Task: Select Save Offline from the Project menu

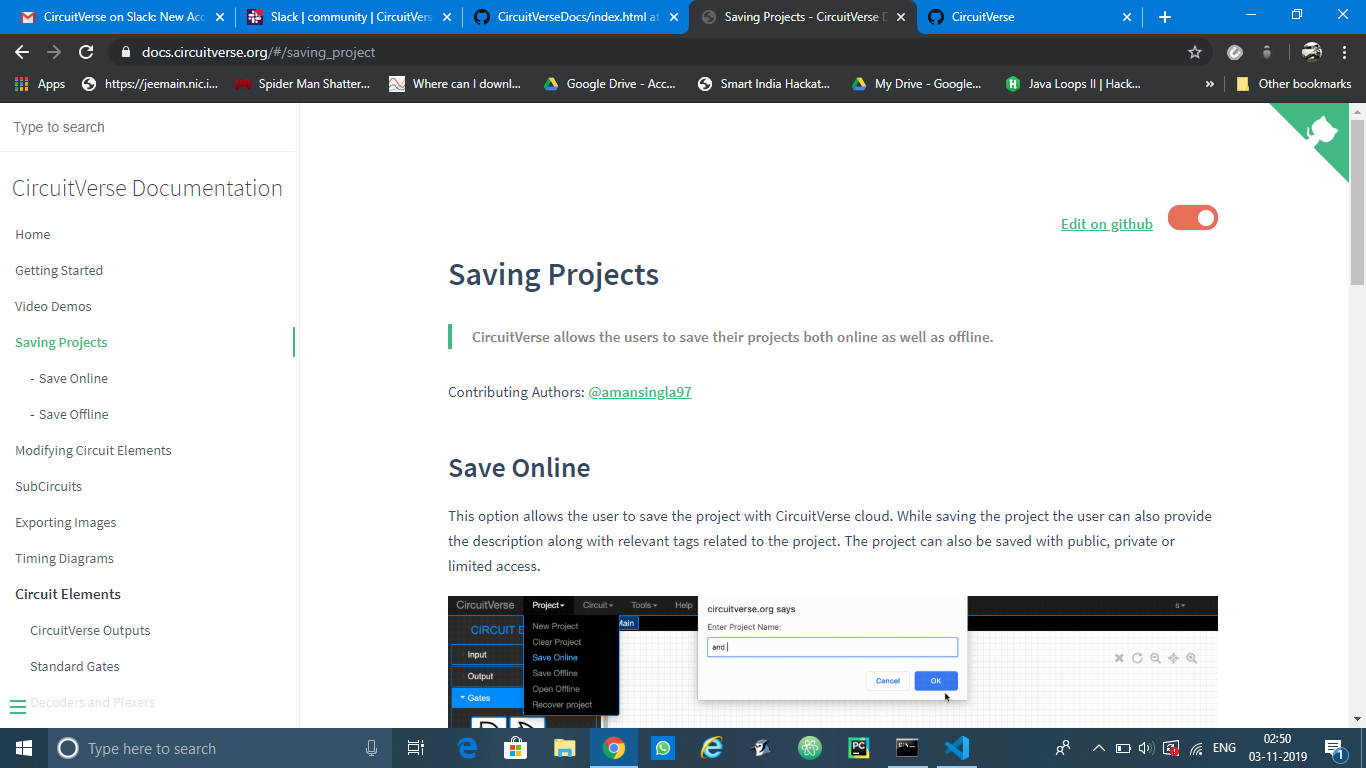Action: (555, 673)
